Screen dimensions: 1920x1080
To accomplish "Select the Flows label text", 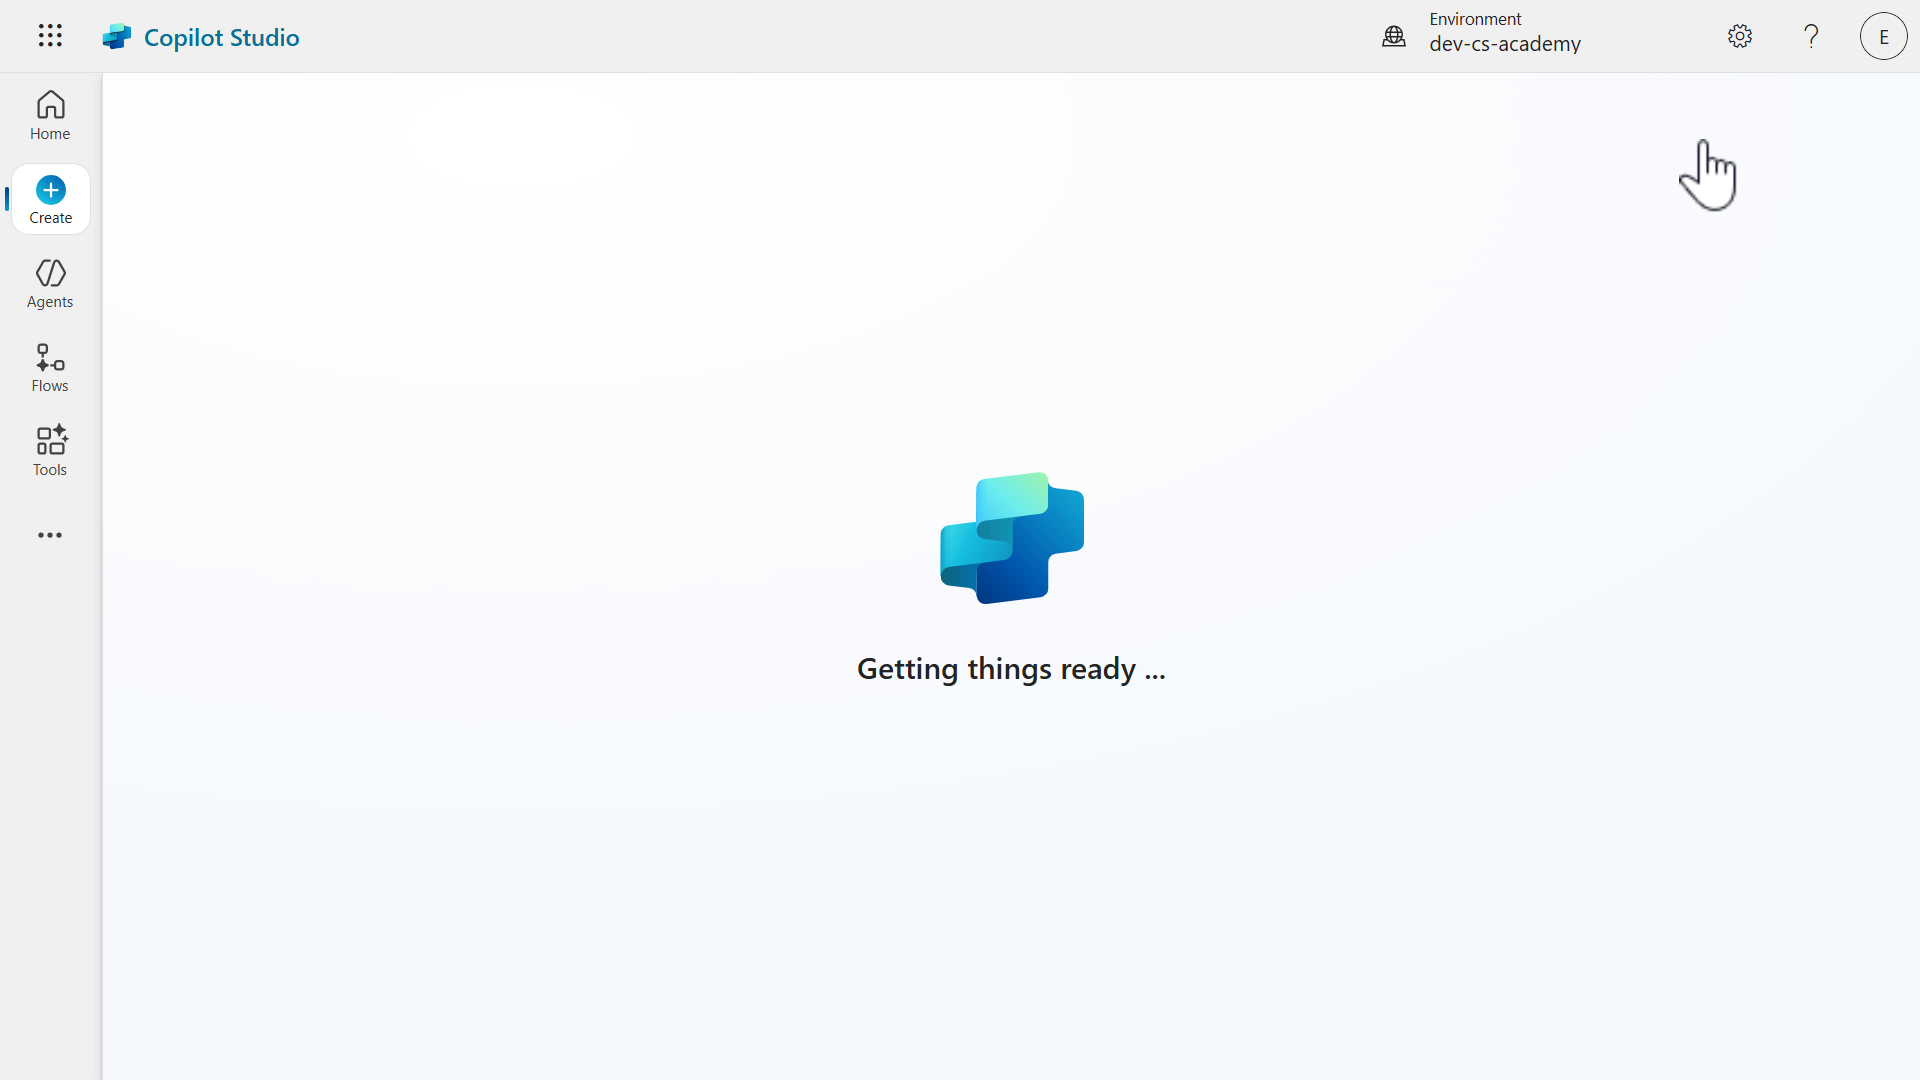I will click(x=49, y=385).
